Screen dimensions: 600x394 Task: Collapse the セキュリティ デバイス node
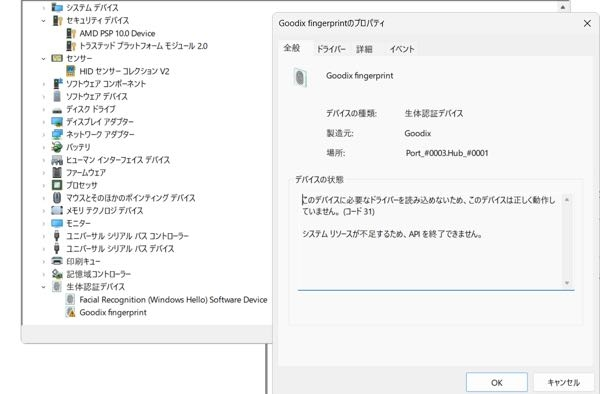coord(43,21)
